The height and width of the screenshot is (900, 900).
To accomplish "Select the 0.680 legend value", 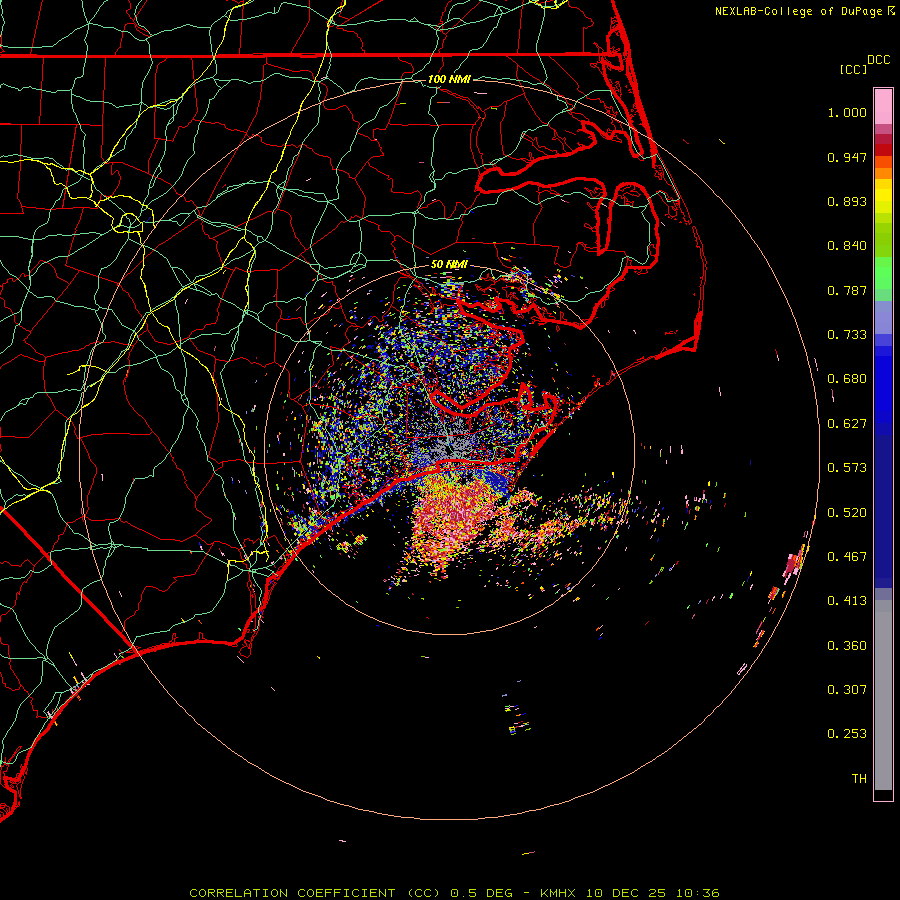I will coord(847,379).
